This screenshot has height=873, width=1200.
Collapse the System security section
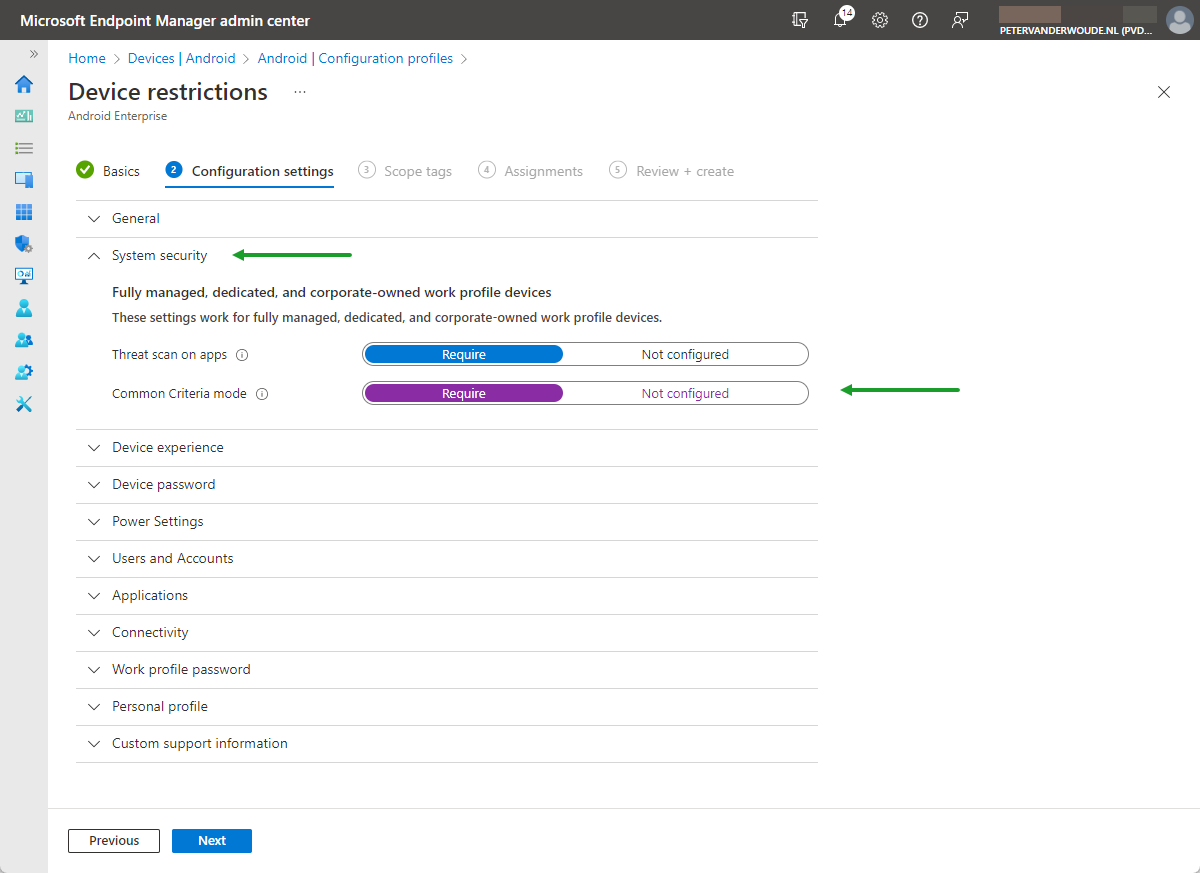point(159,255)
